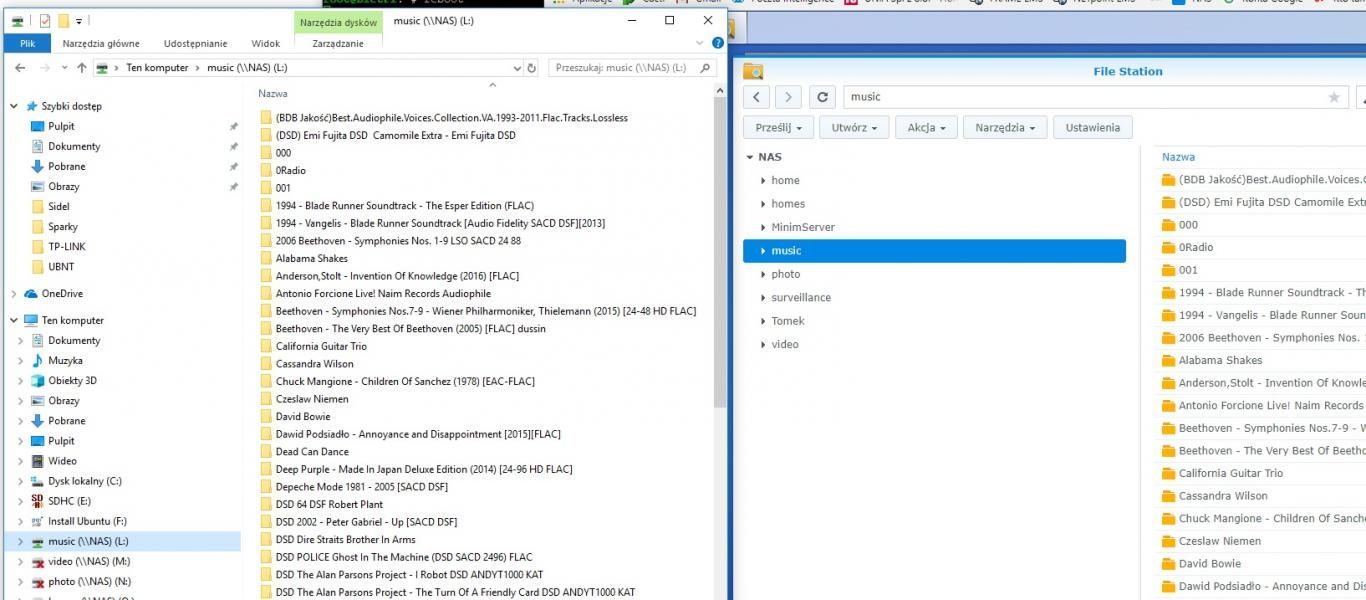Screen dimensions: 1366x600
Task: Click New folder icon in Explorer title bar
Action: click(x=63, y=20)
